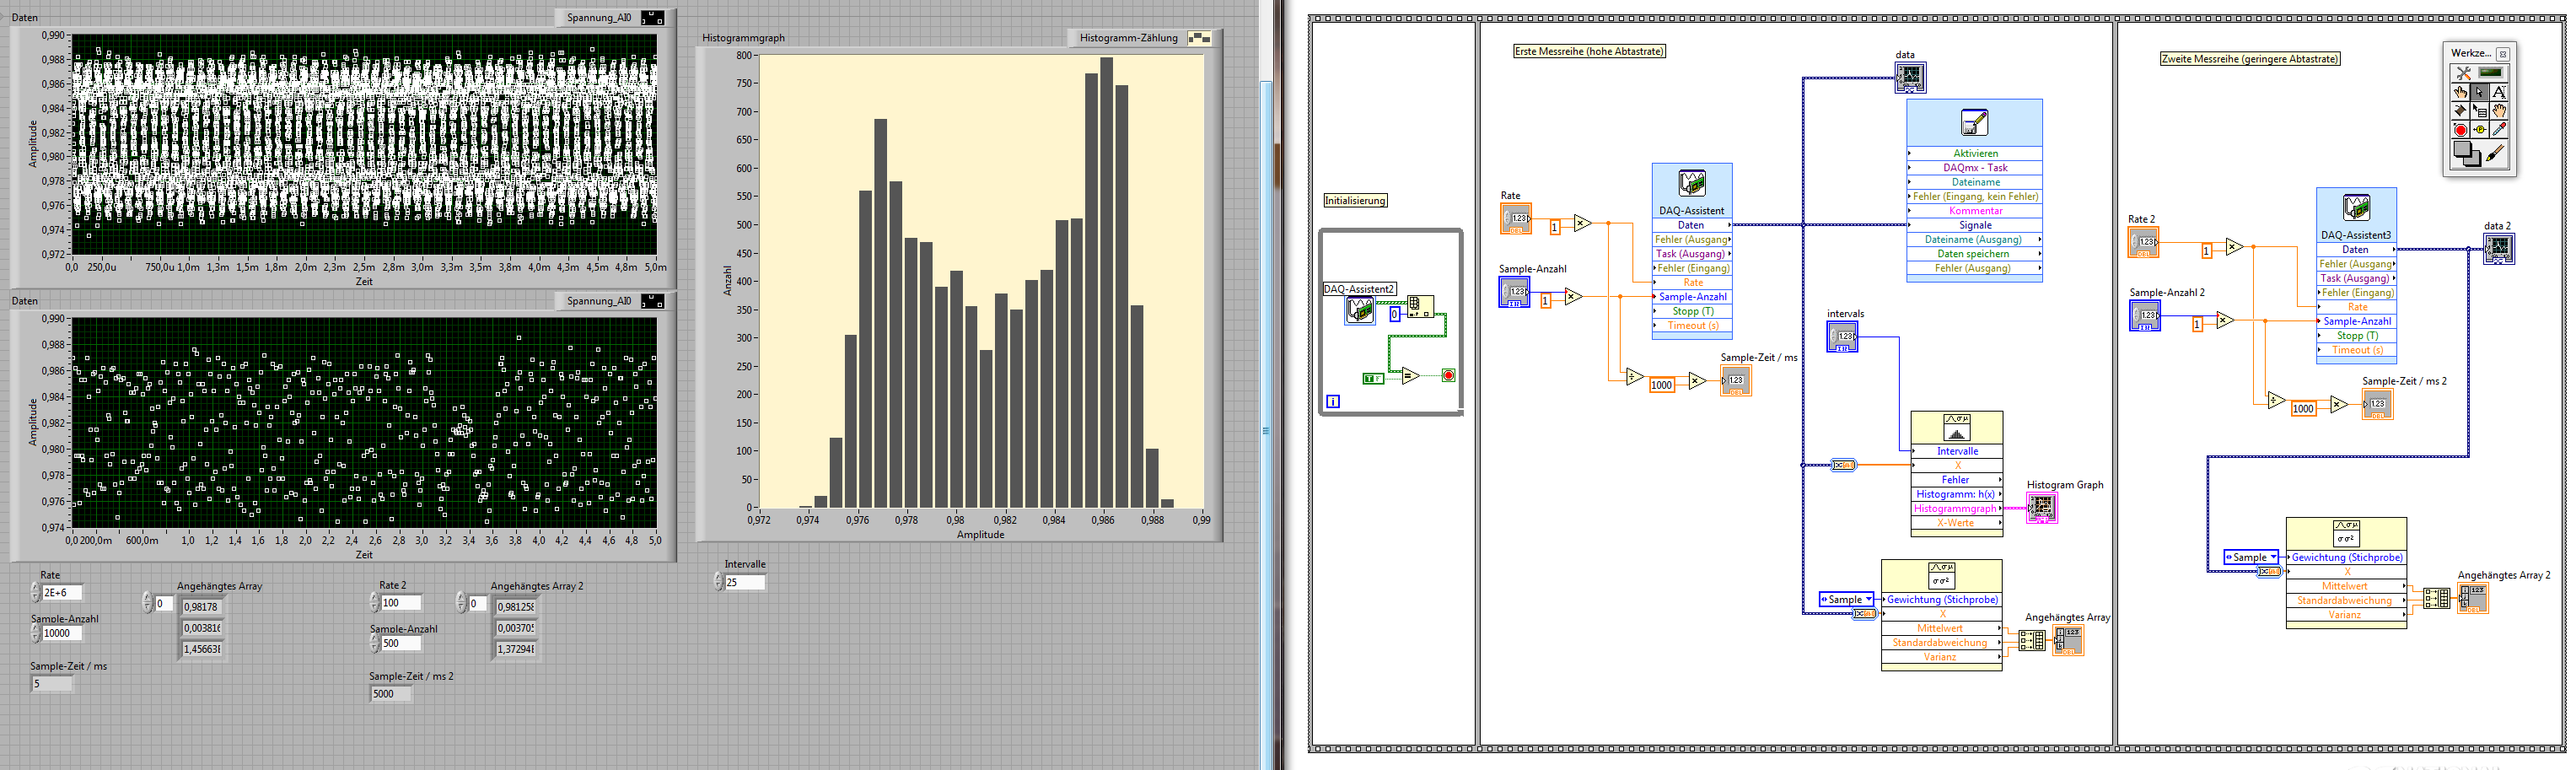Select the Coloring brush tool
Image resolution: width=2576 pixels, height=770 pixels.
[2496, 153]
